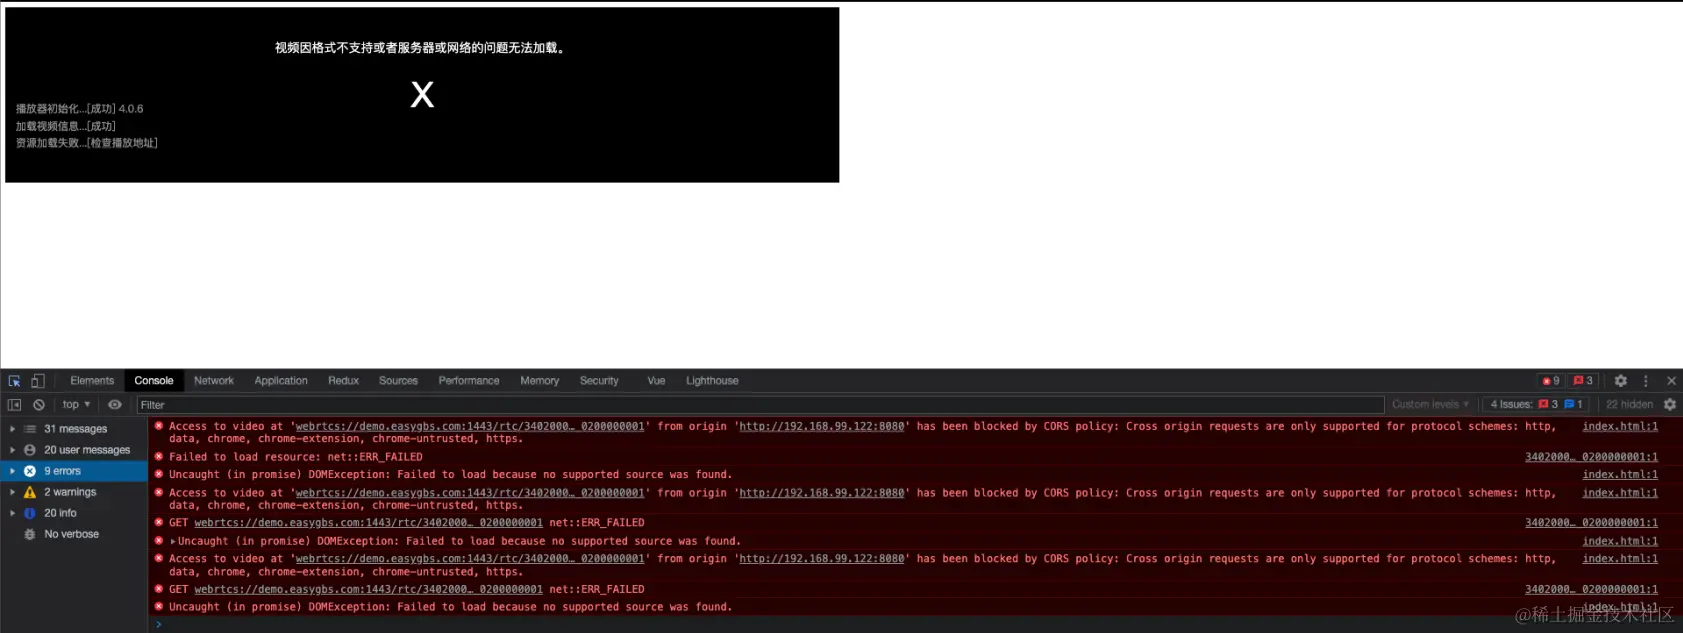The image size is (1683, 633).
Task: Click the '加载视频信息...[成功]' log line
Action: 66,126
